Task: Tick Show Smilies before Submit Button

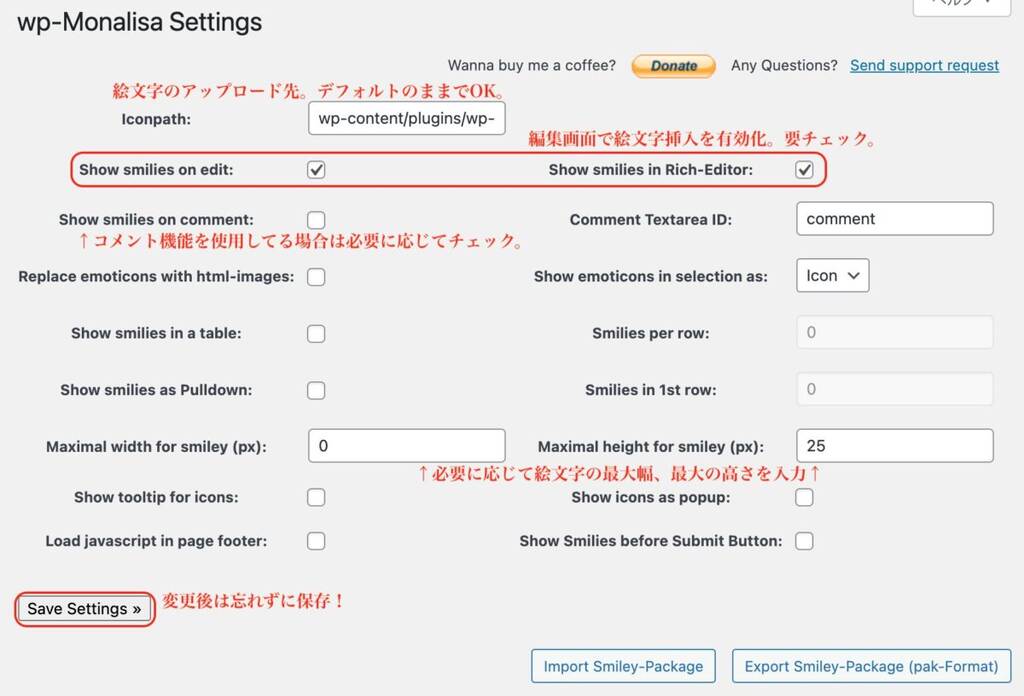Action: point(804,541)
